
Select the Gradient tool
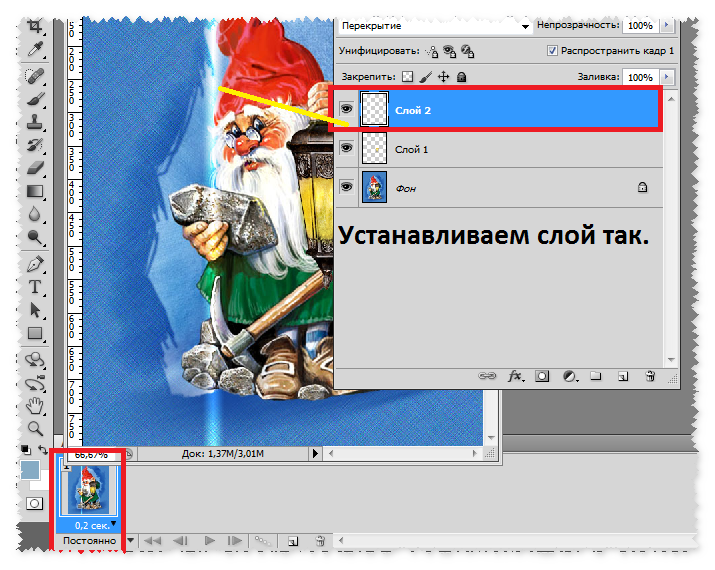point(35,191)
